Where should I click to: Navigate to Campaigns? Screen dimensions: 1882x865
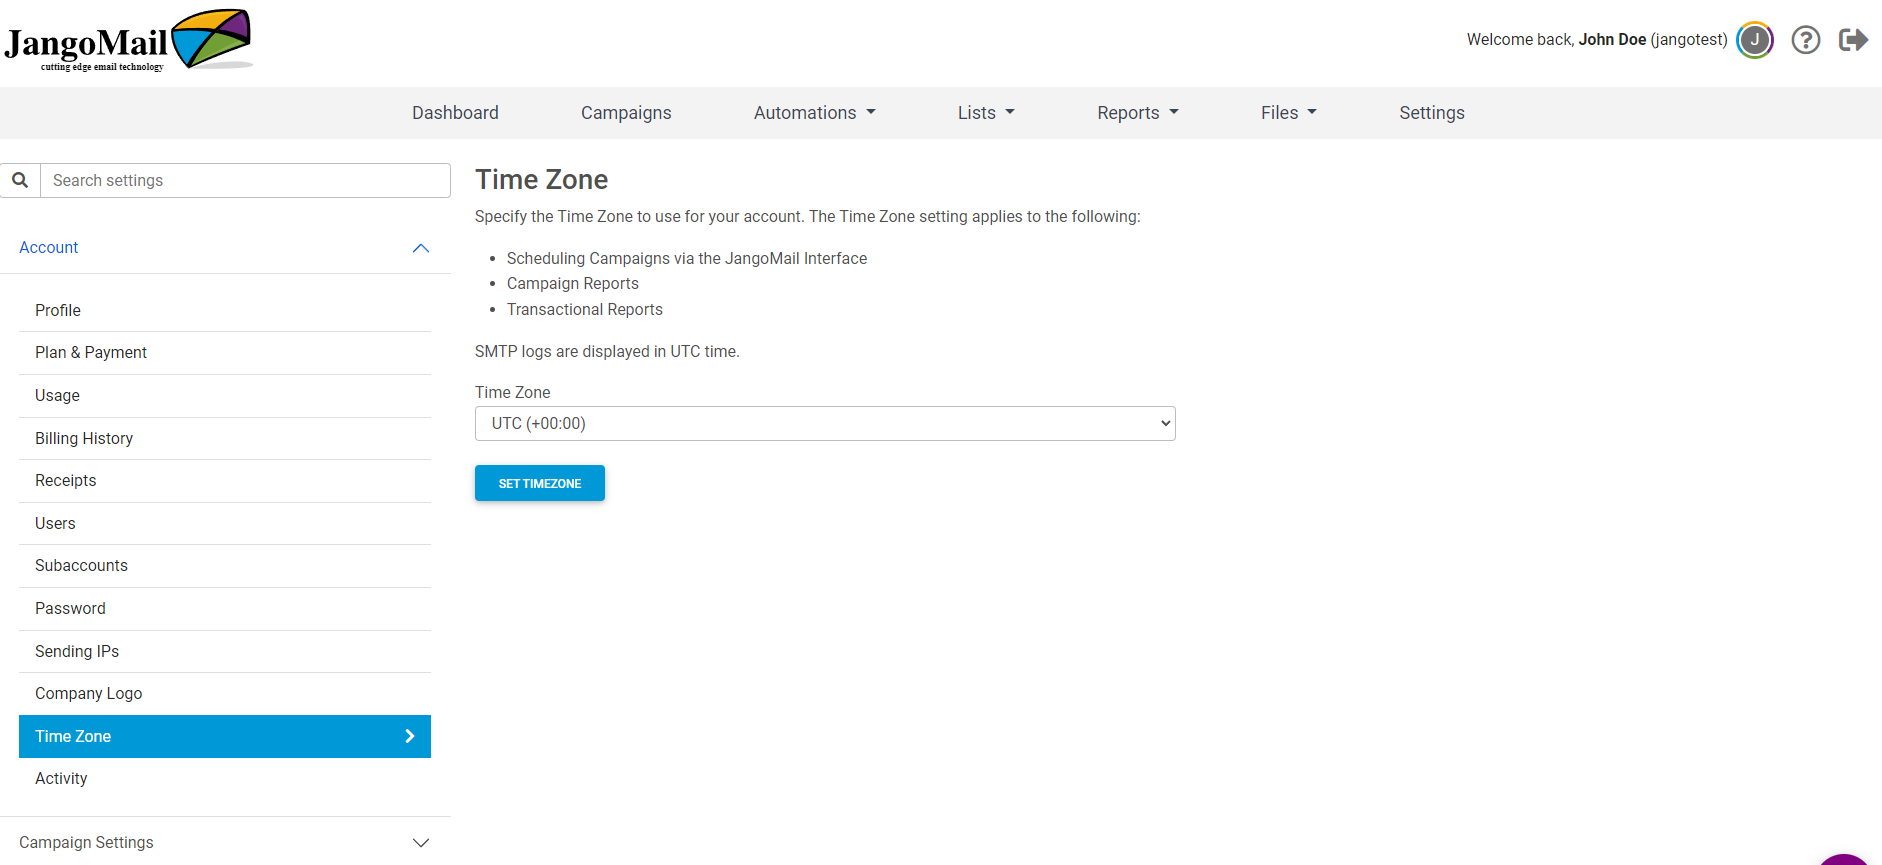coord(626,113)
